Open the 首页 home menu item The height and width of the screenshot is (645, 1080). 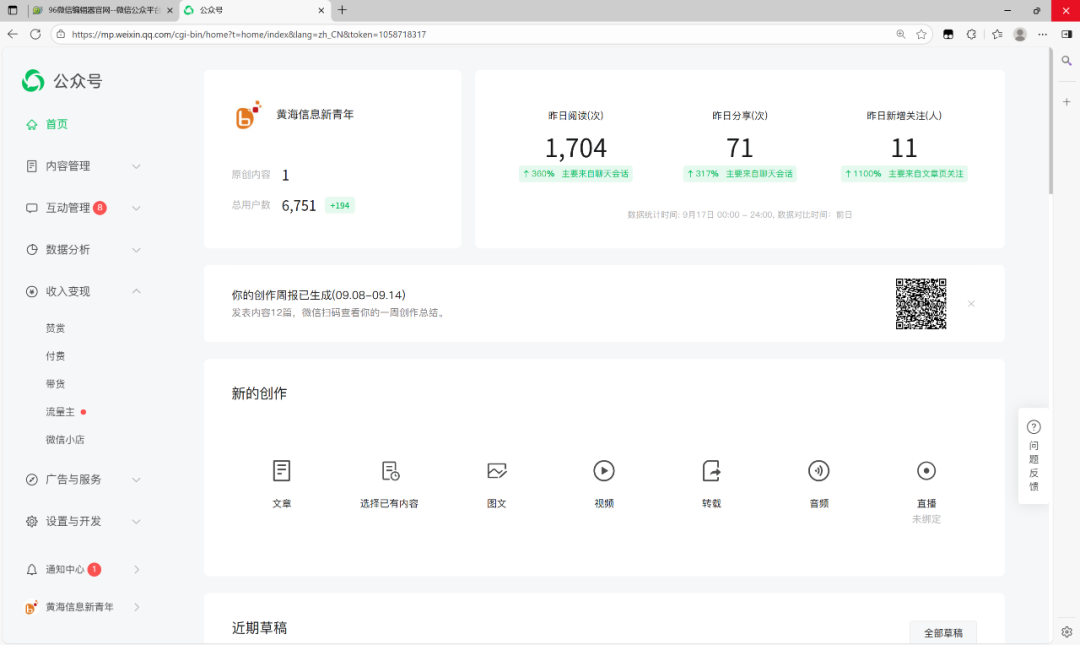[57, 125]
